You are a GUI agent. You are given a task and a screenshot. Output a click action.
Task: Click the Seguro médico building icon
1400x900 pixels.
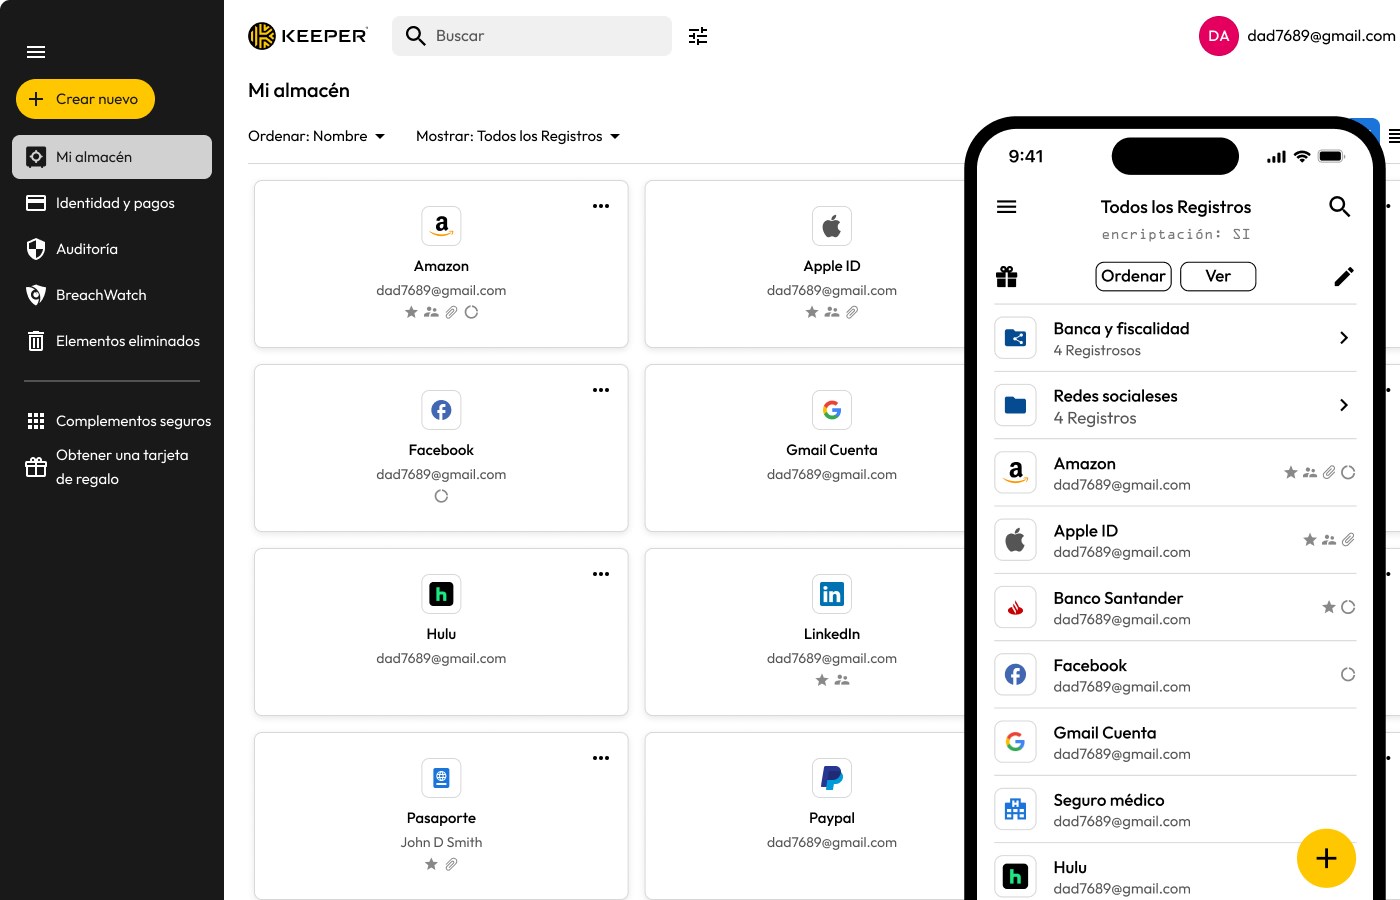(x=1015, y=809)
